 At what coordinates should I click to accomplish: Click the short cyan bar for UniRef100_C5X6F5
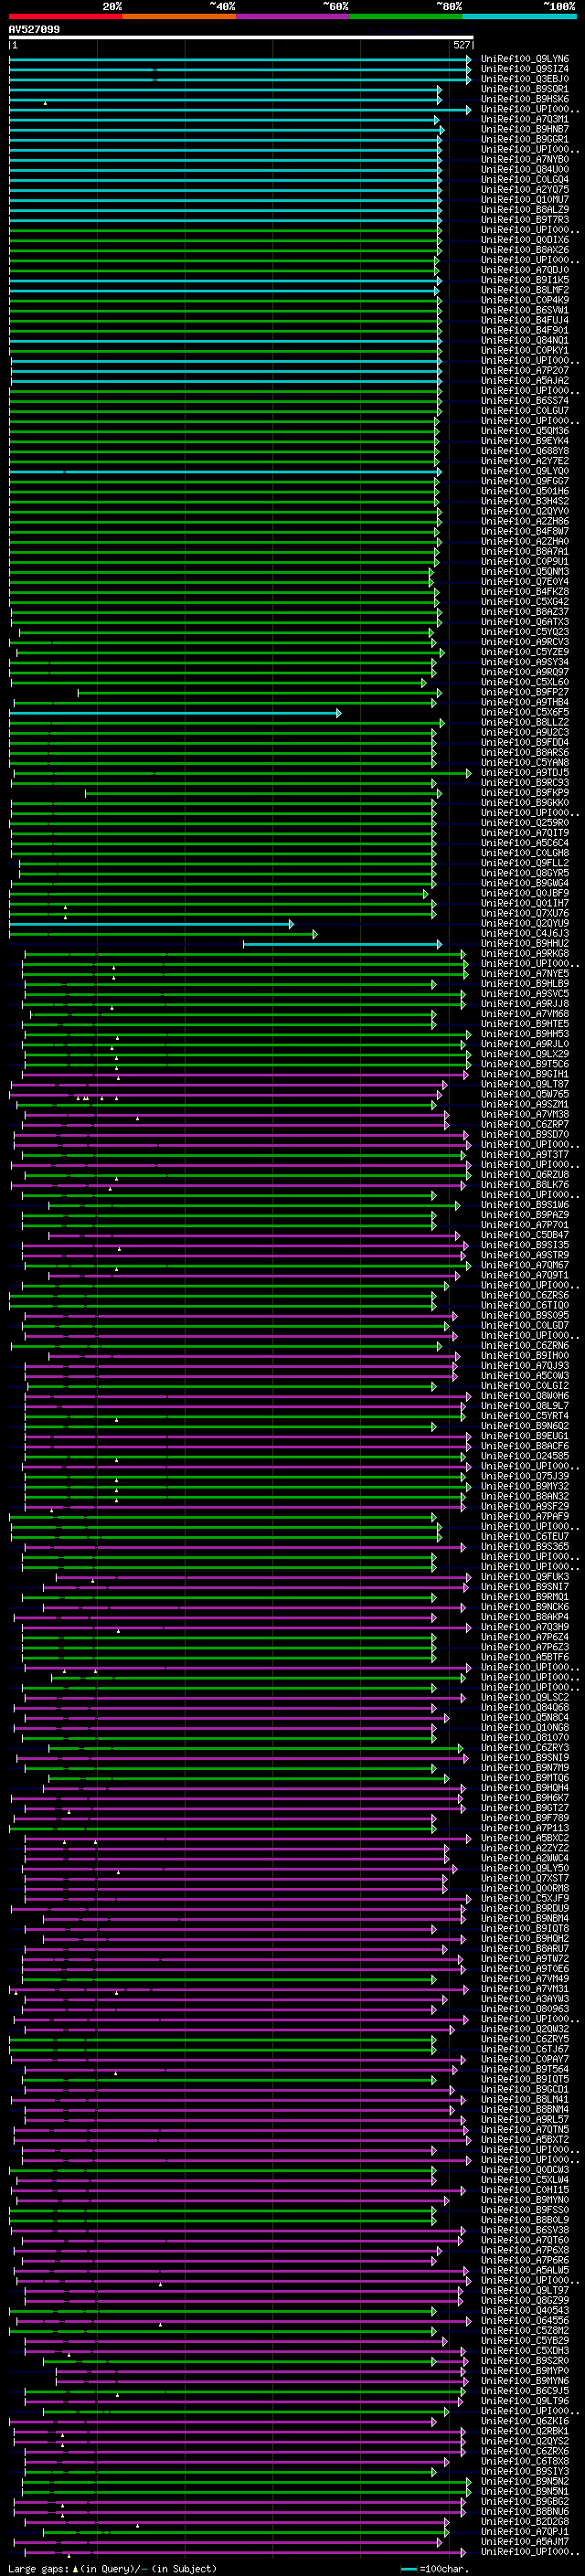pyautogui.click(x=175, y=713)
